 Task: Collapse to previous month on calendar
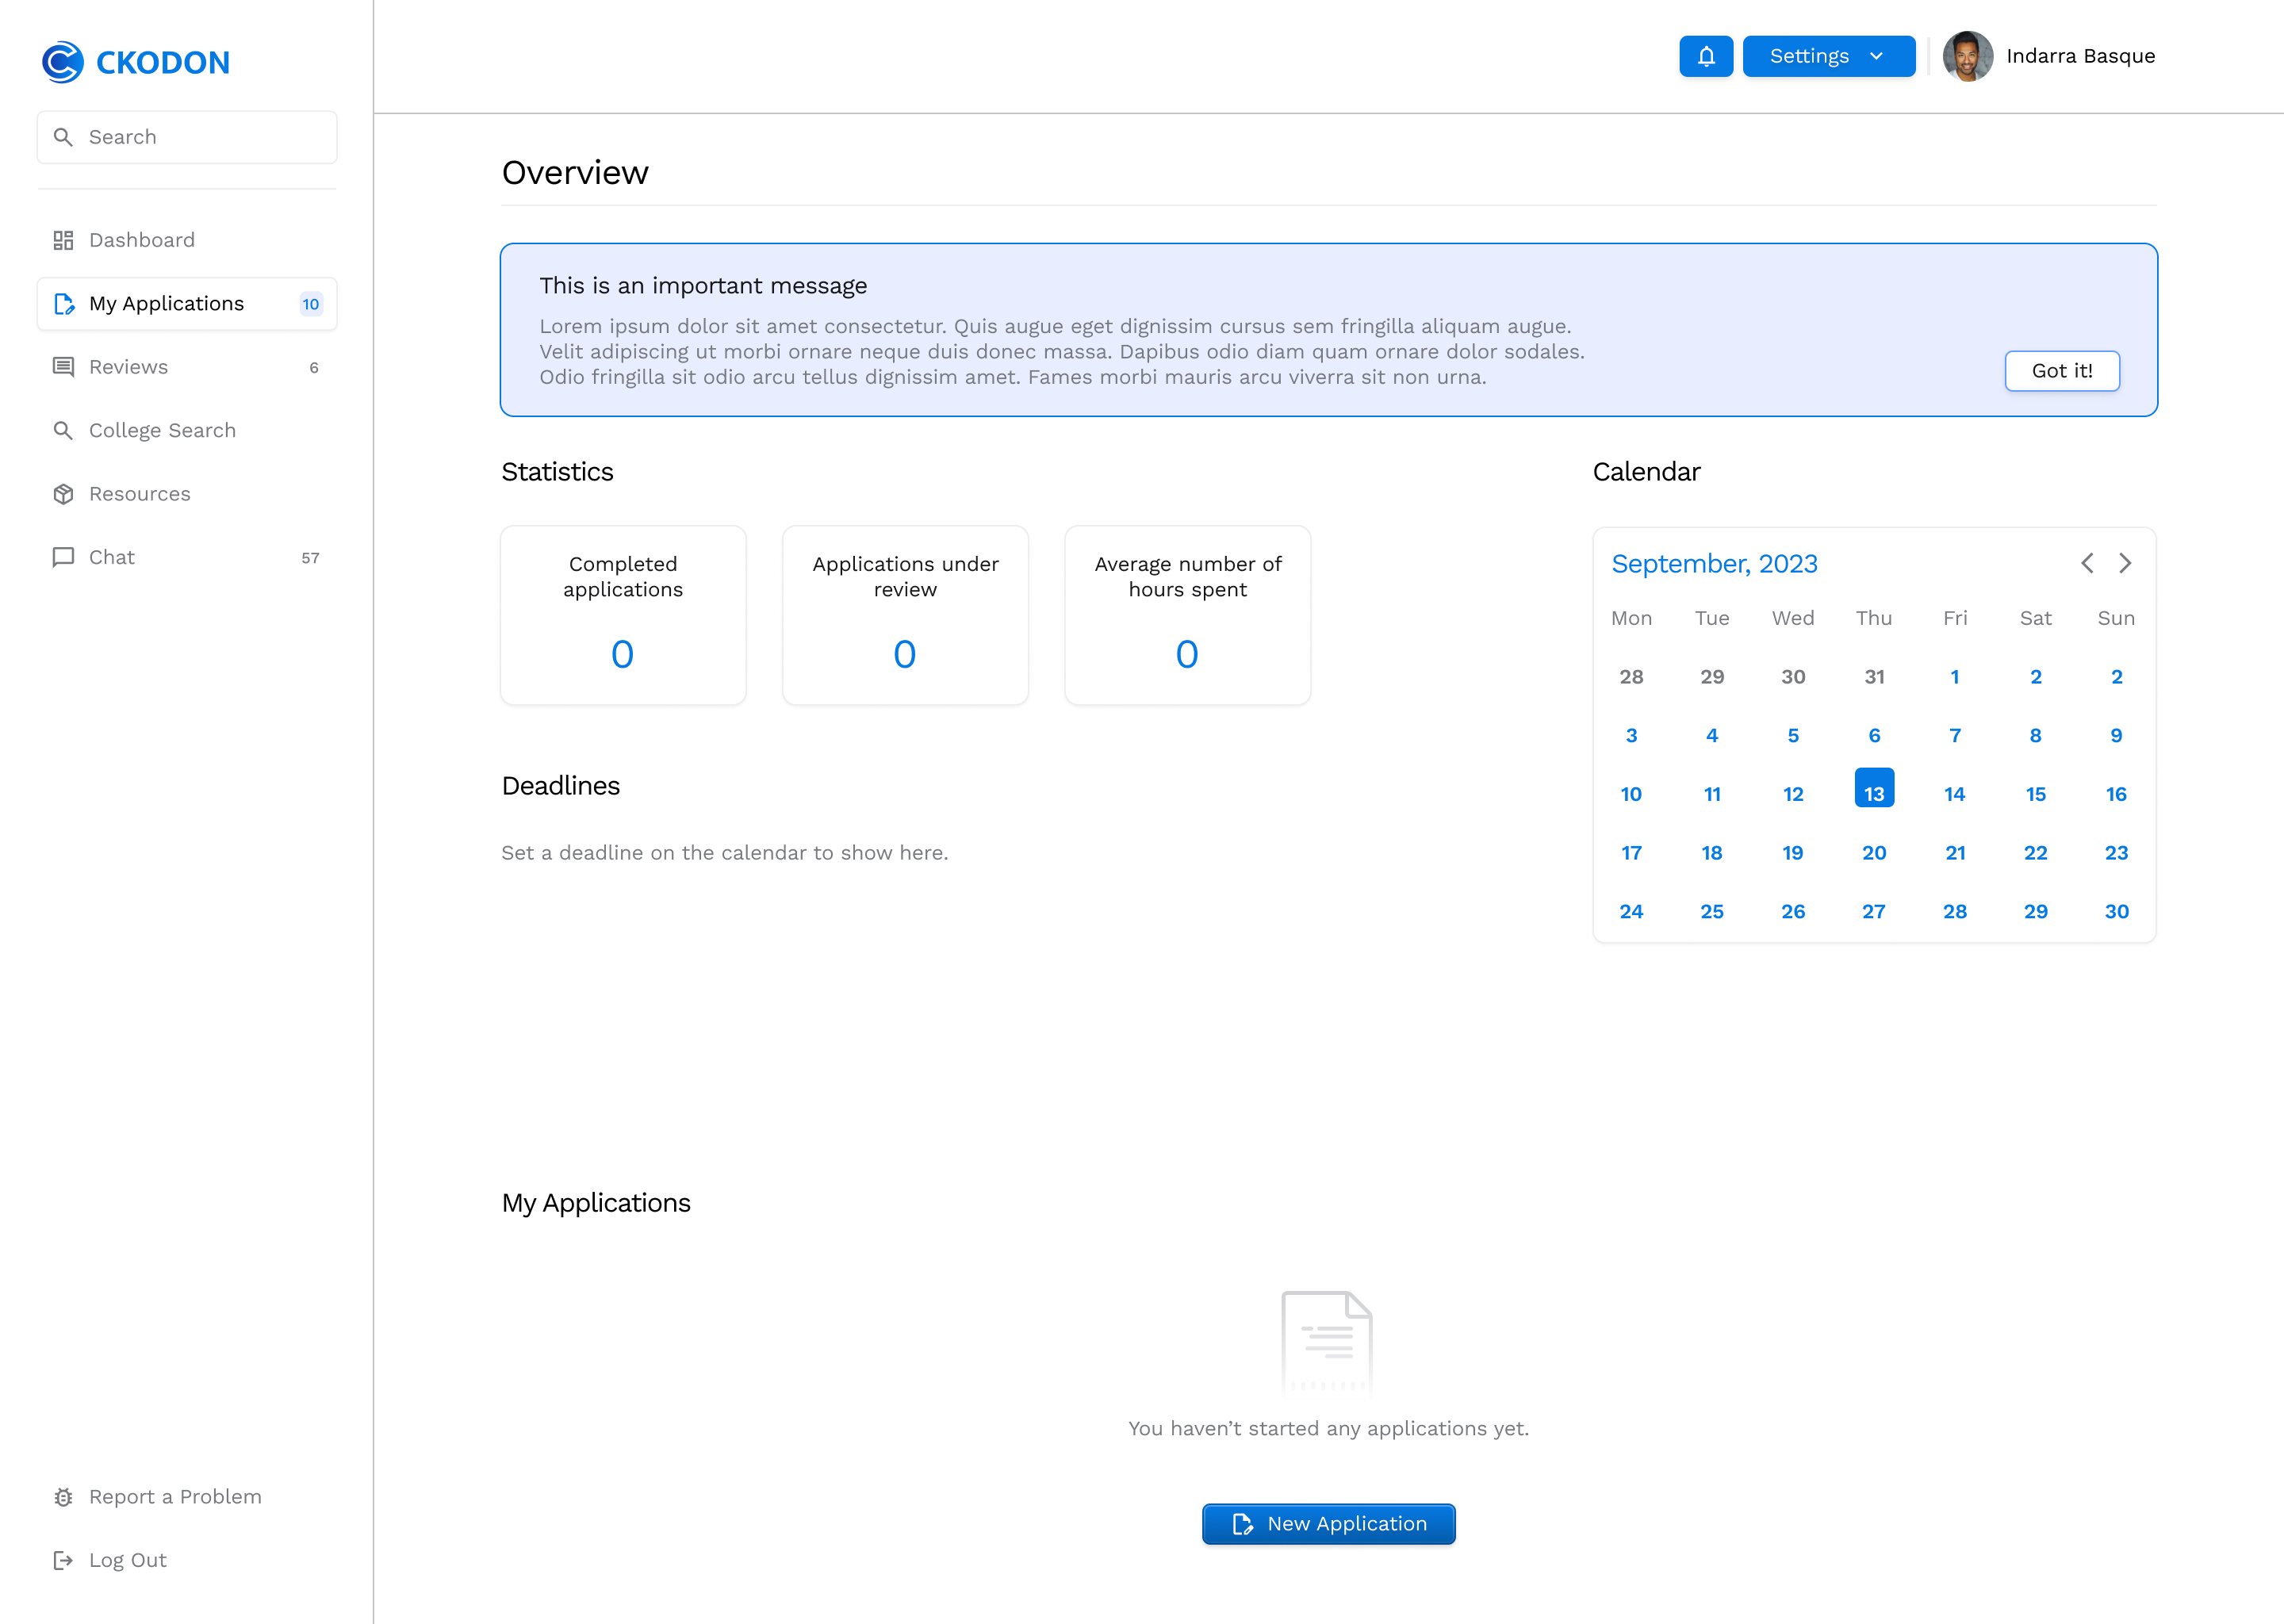[x=2087, y=562]
